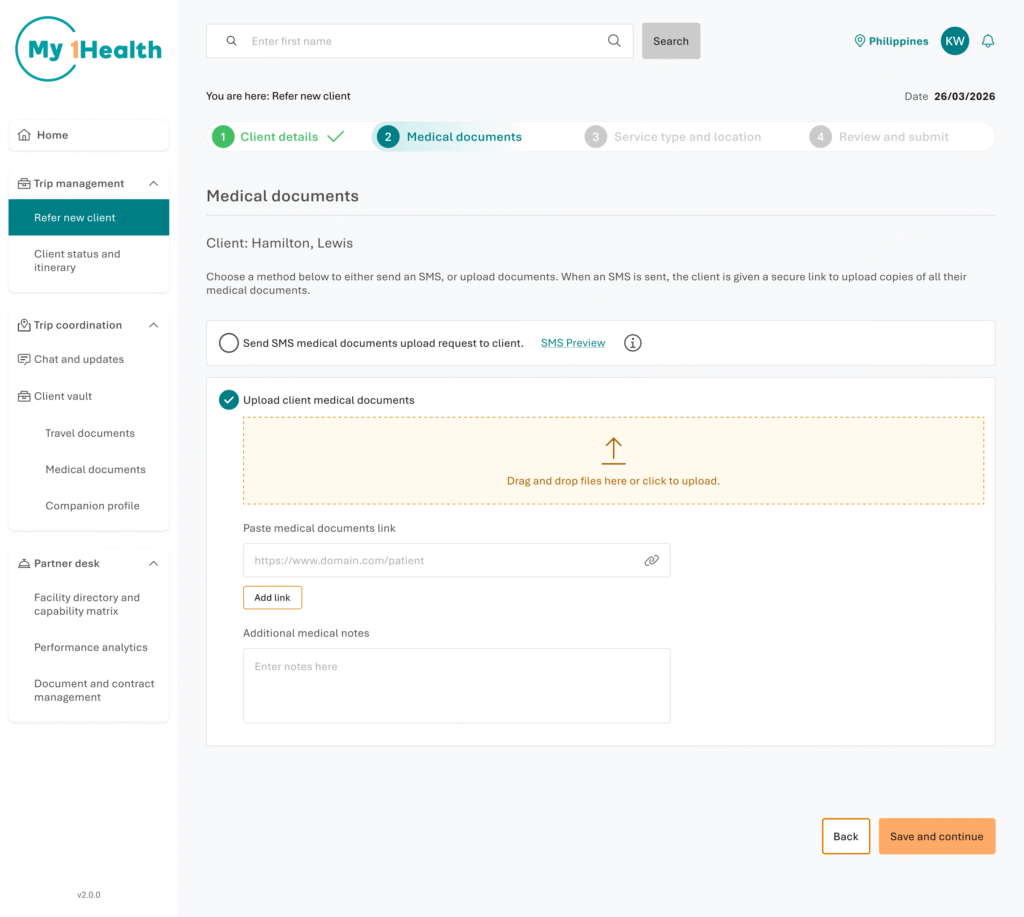1024x917 pixels.
Task: Click the drag and drop upload area
Action: [613, 460]
